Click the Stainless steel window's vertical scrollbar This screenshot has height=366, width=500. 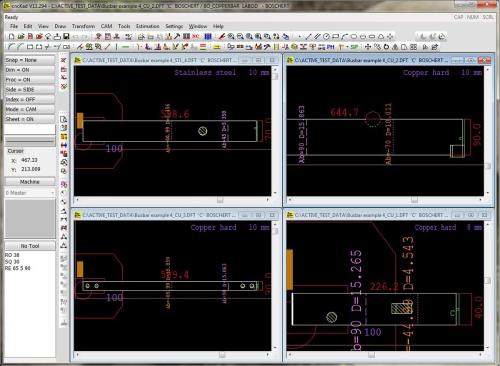pos(275,131)
